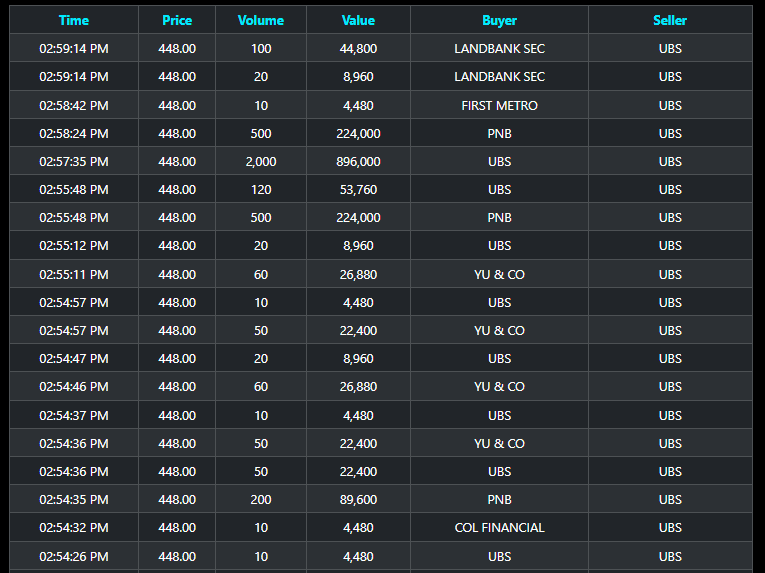Click the 02:54:26 PM time cell
The width and height of the screenshot is (765, 573).
point(74,556)
